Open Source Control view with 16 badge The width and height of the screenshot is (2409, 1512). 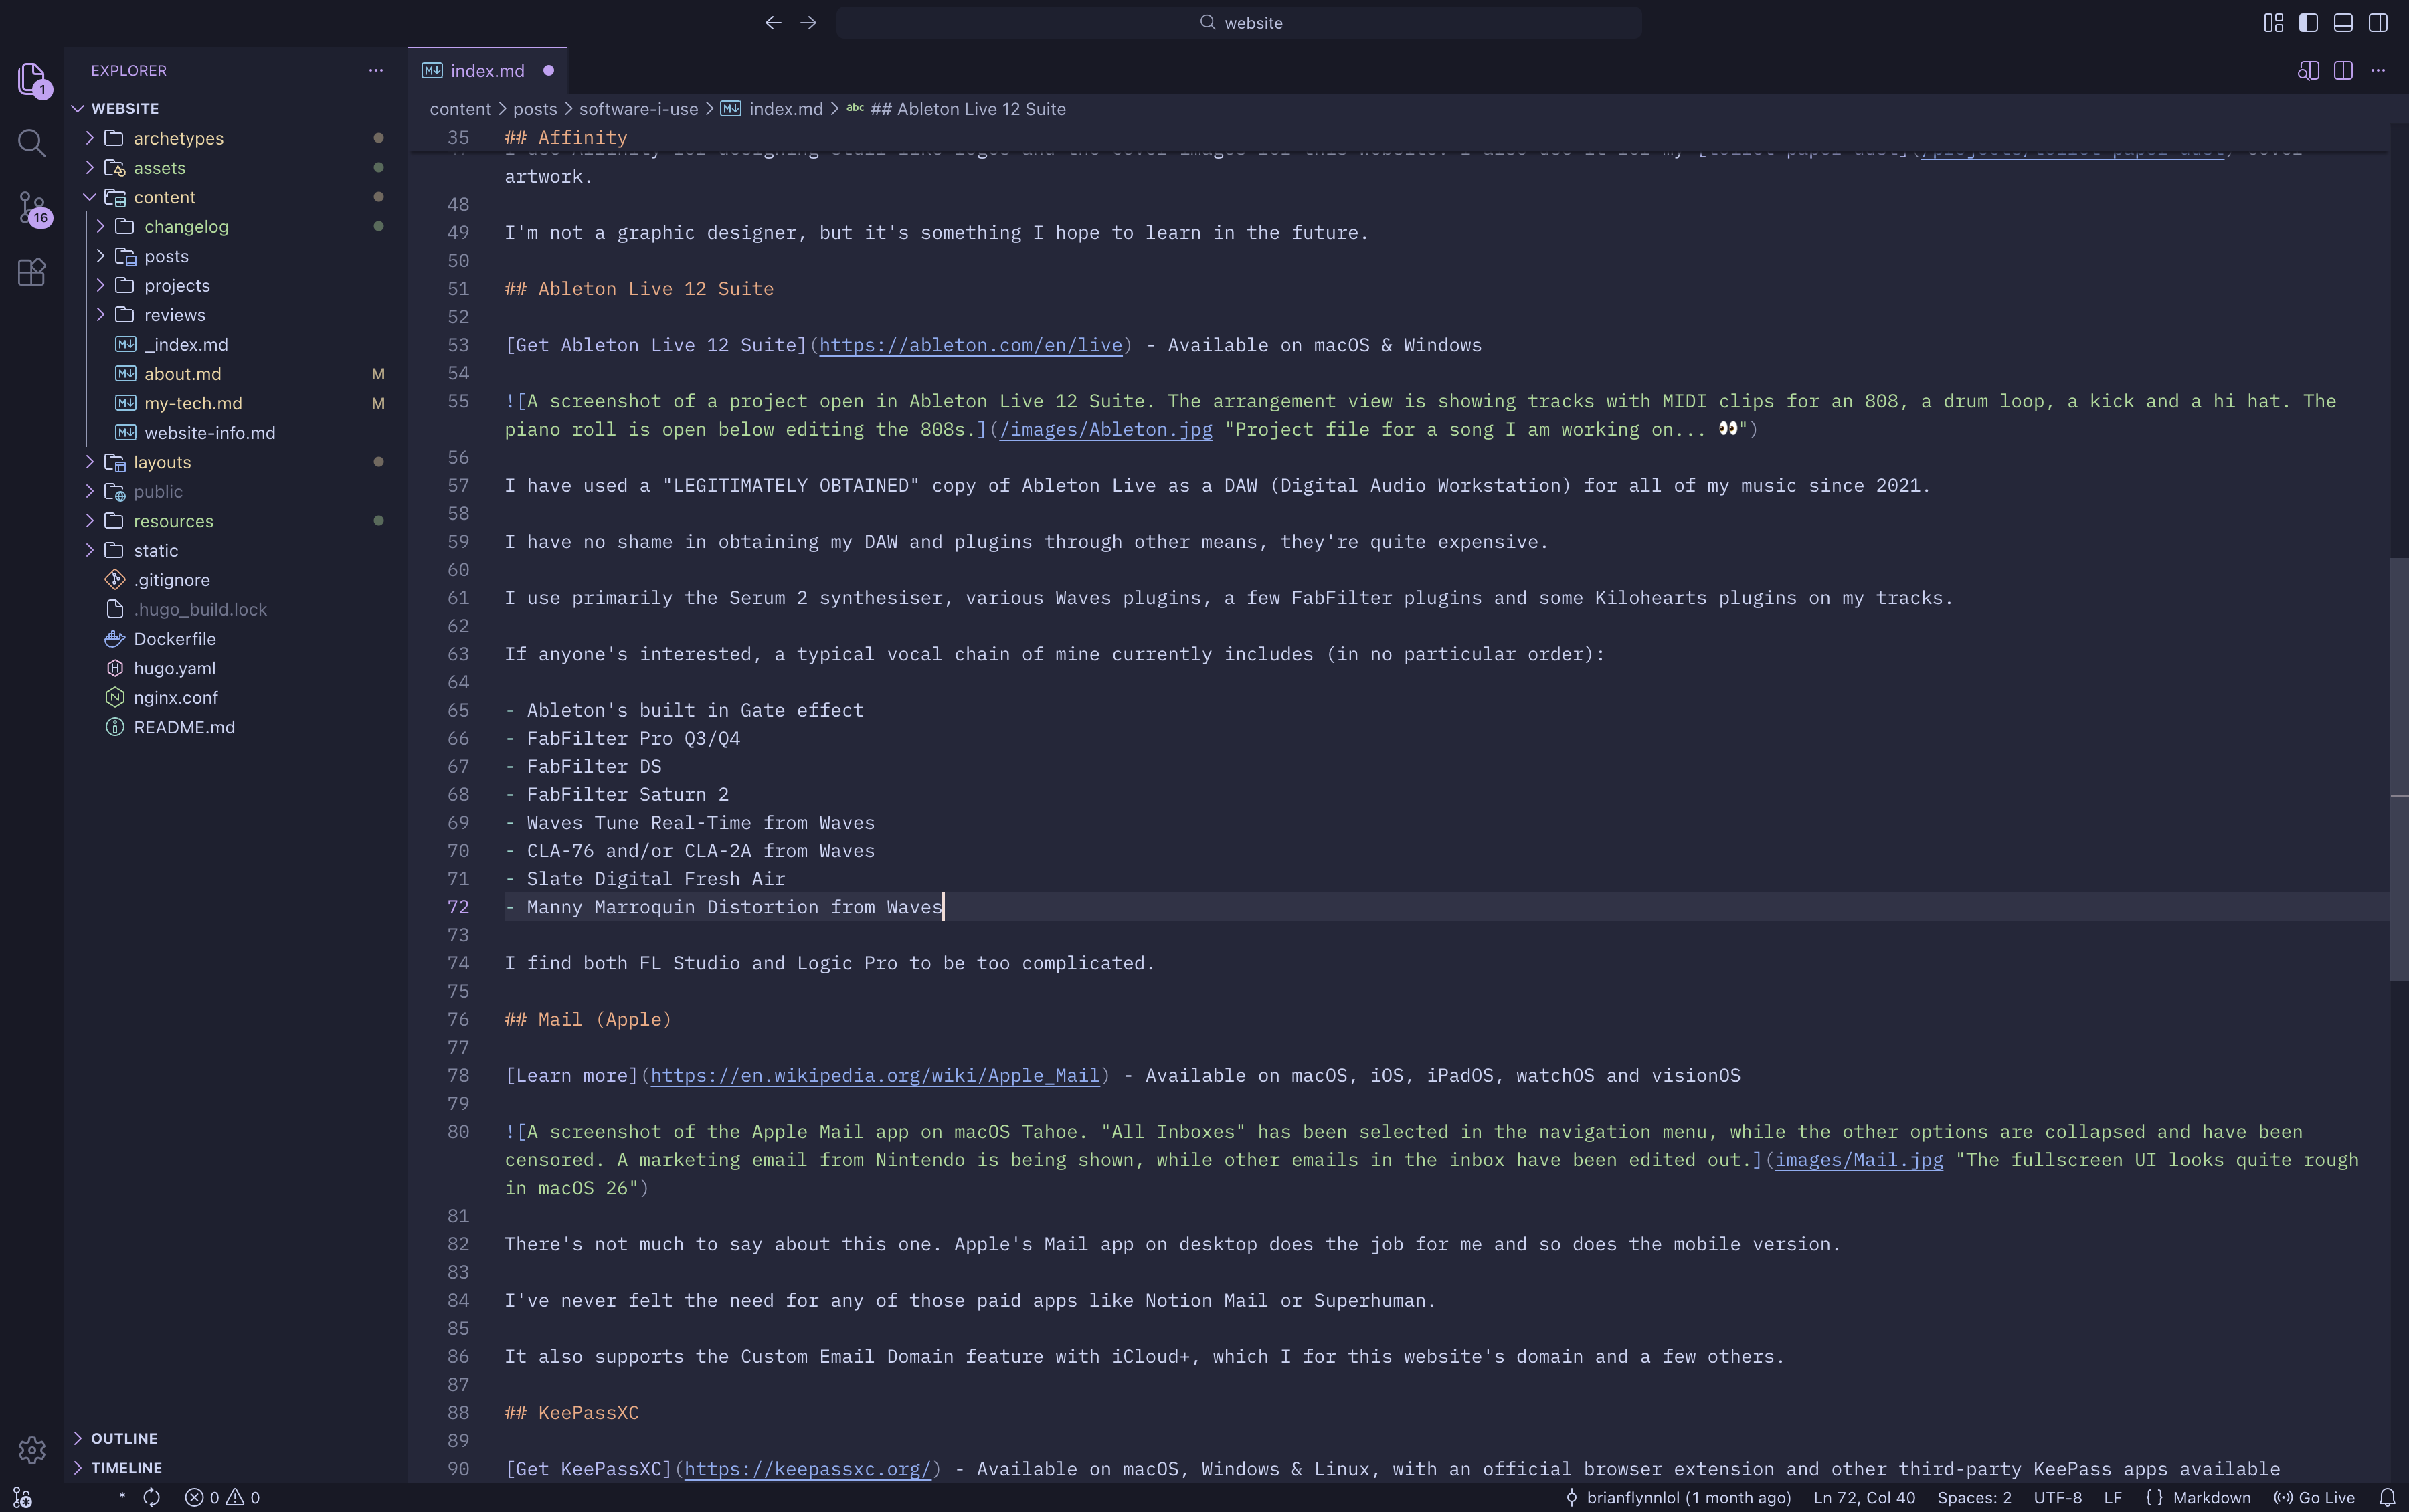click(32, 208)
